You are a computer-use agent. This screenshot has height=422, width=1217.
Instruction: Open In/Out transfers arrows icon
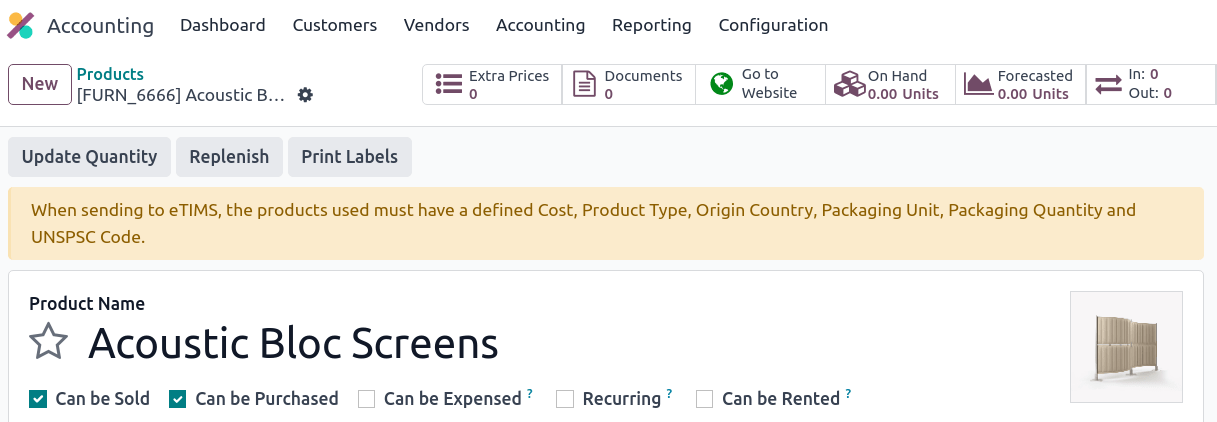[x=1108, y=85]
